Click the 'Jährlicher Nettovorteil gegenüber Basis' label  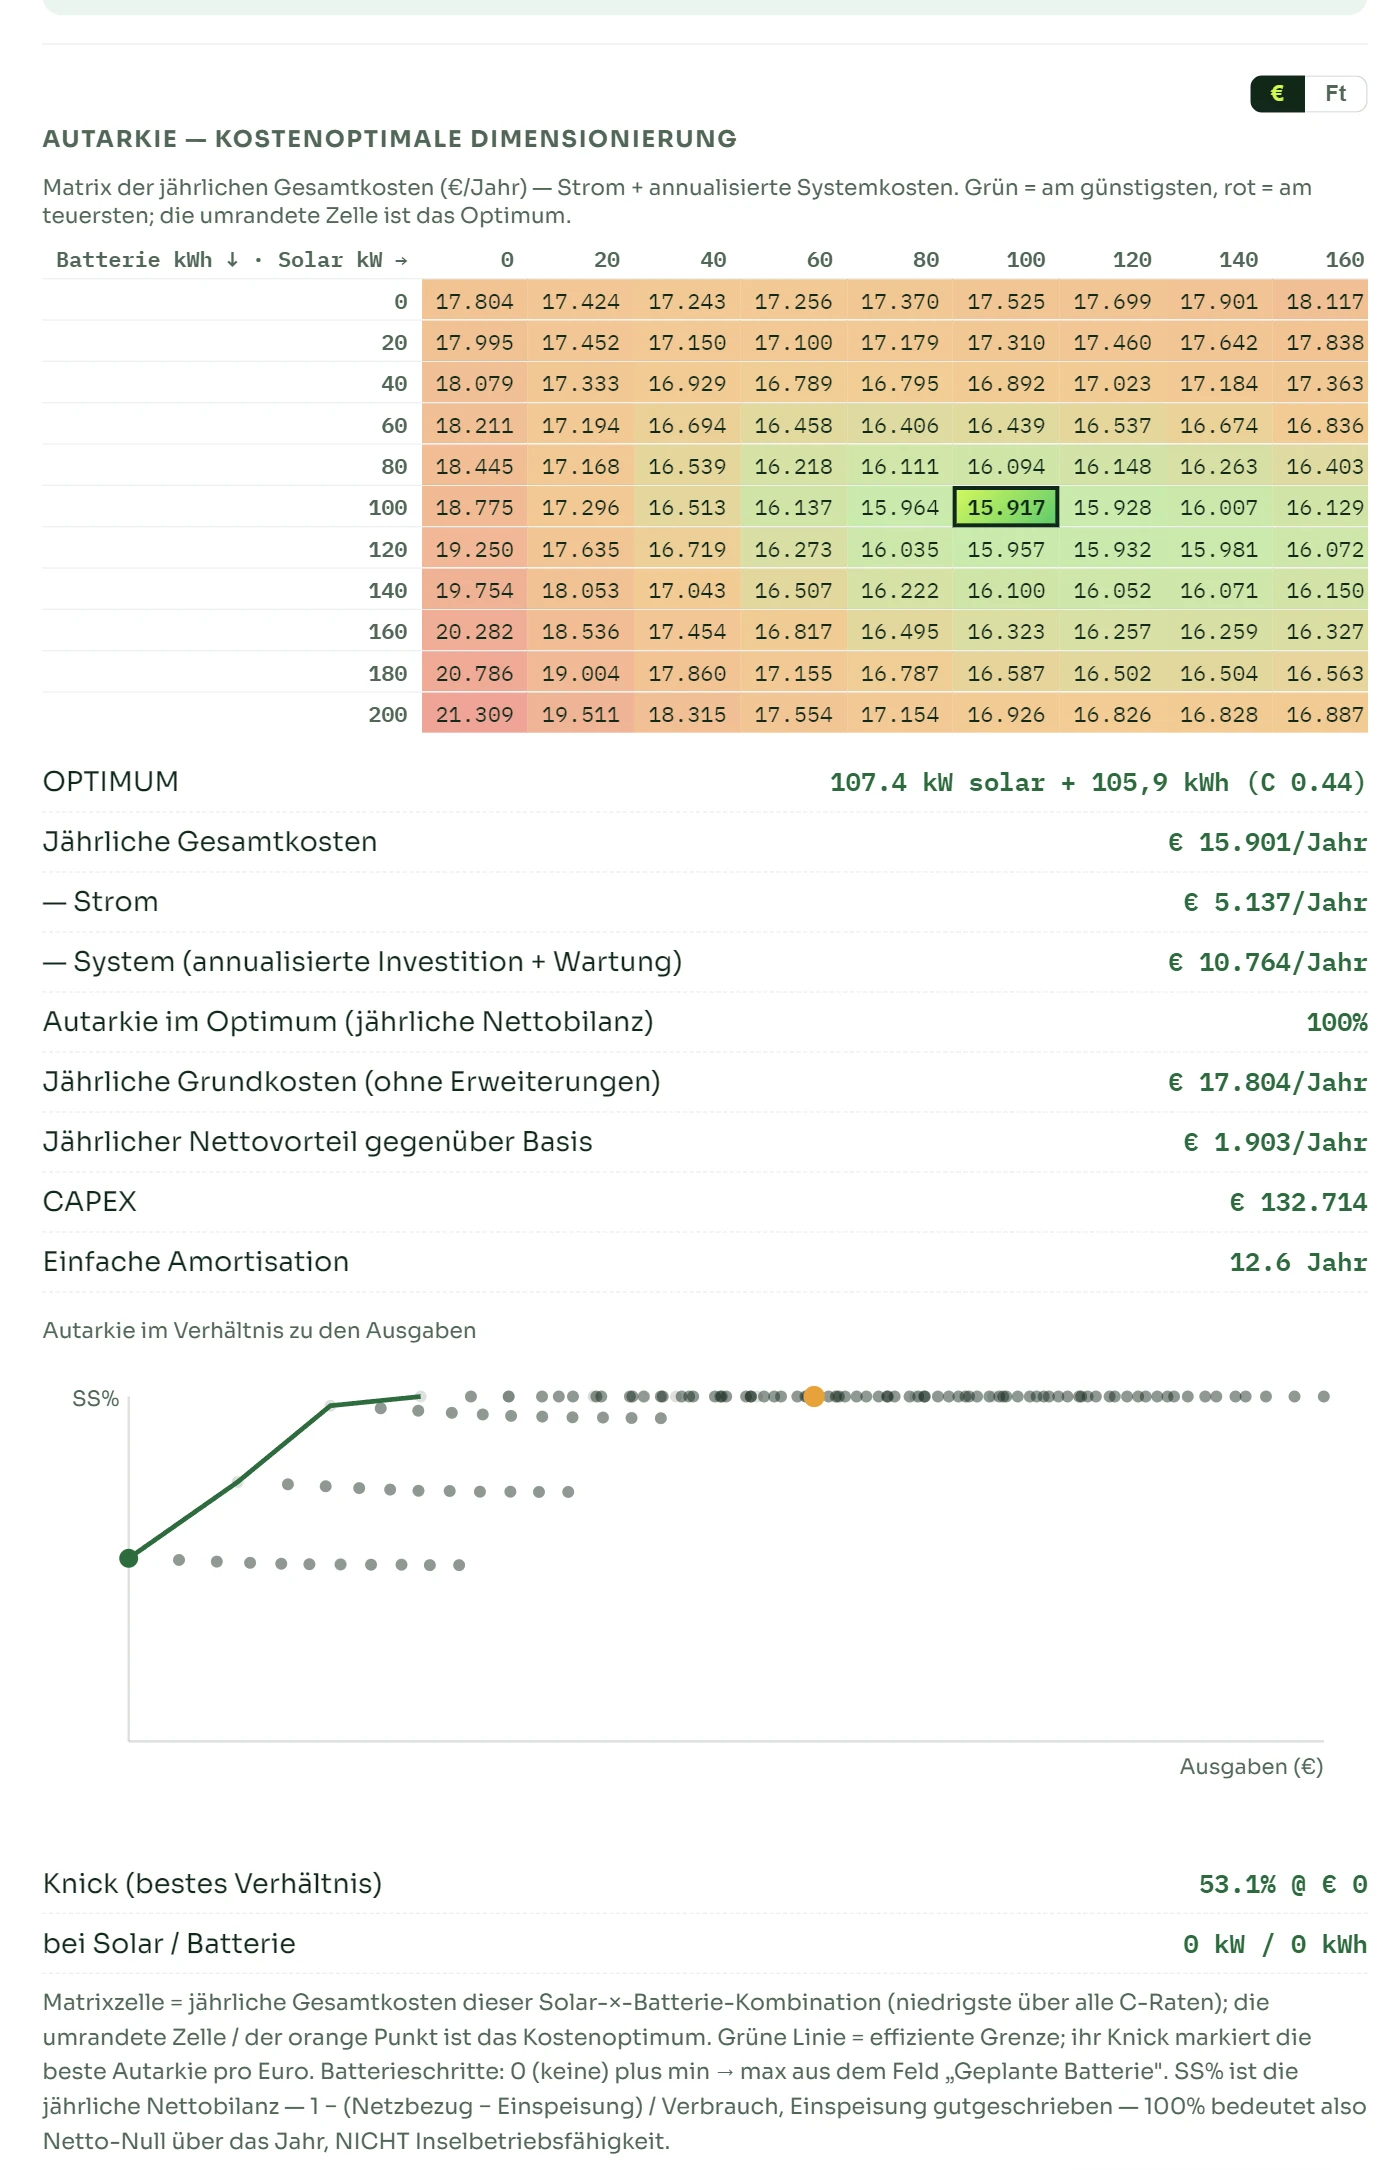pyautogui.click(x=318, y=1142)
